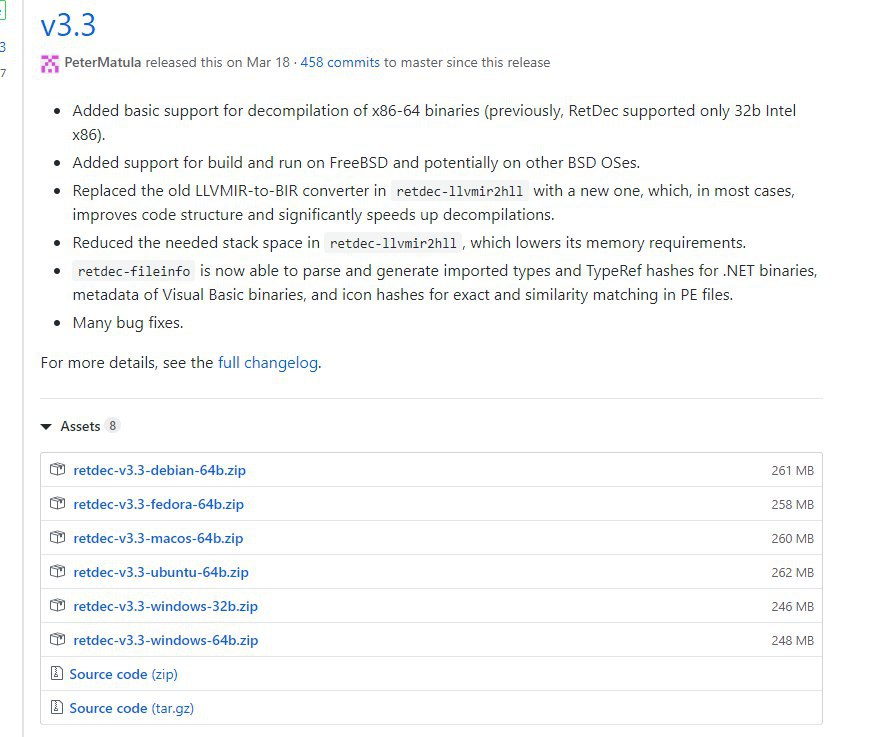The image size is (889, 737).
Task: Open the v3.3 release title link
Action: tap(69, 26)
